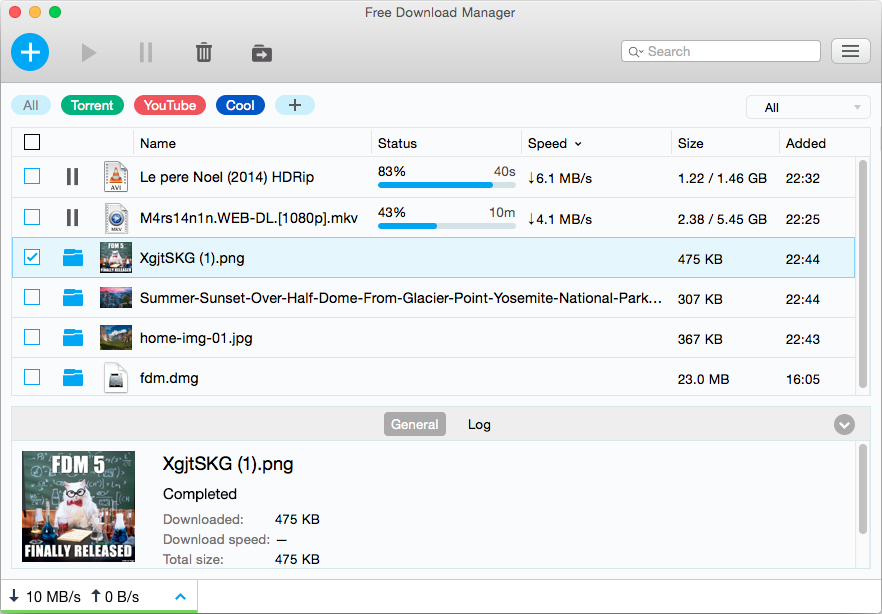
Task: Click the MKV file icon
Action: (x=116, y=218)
